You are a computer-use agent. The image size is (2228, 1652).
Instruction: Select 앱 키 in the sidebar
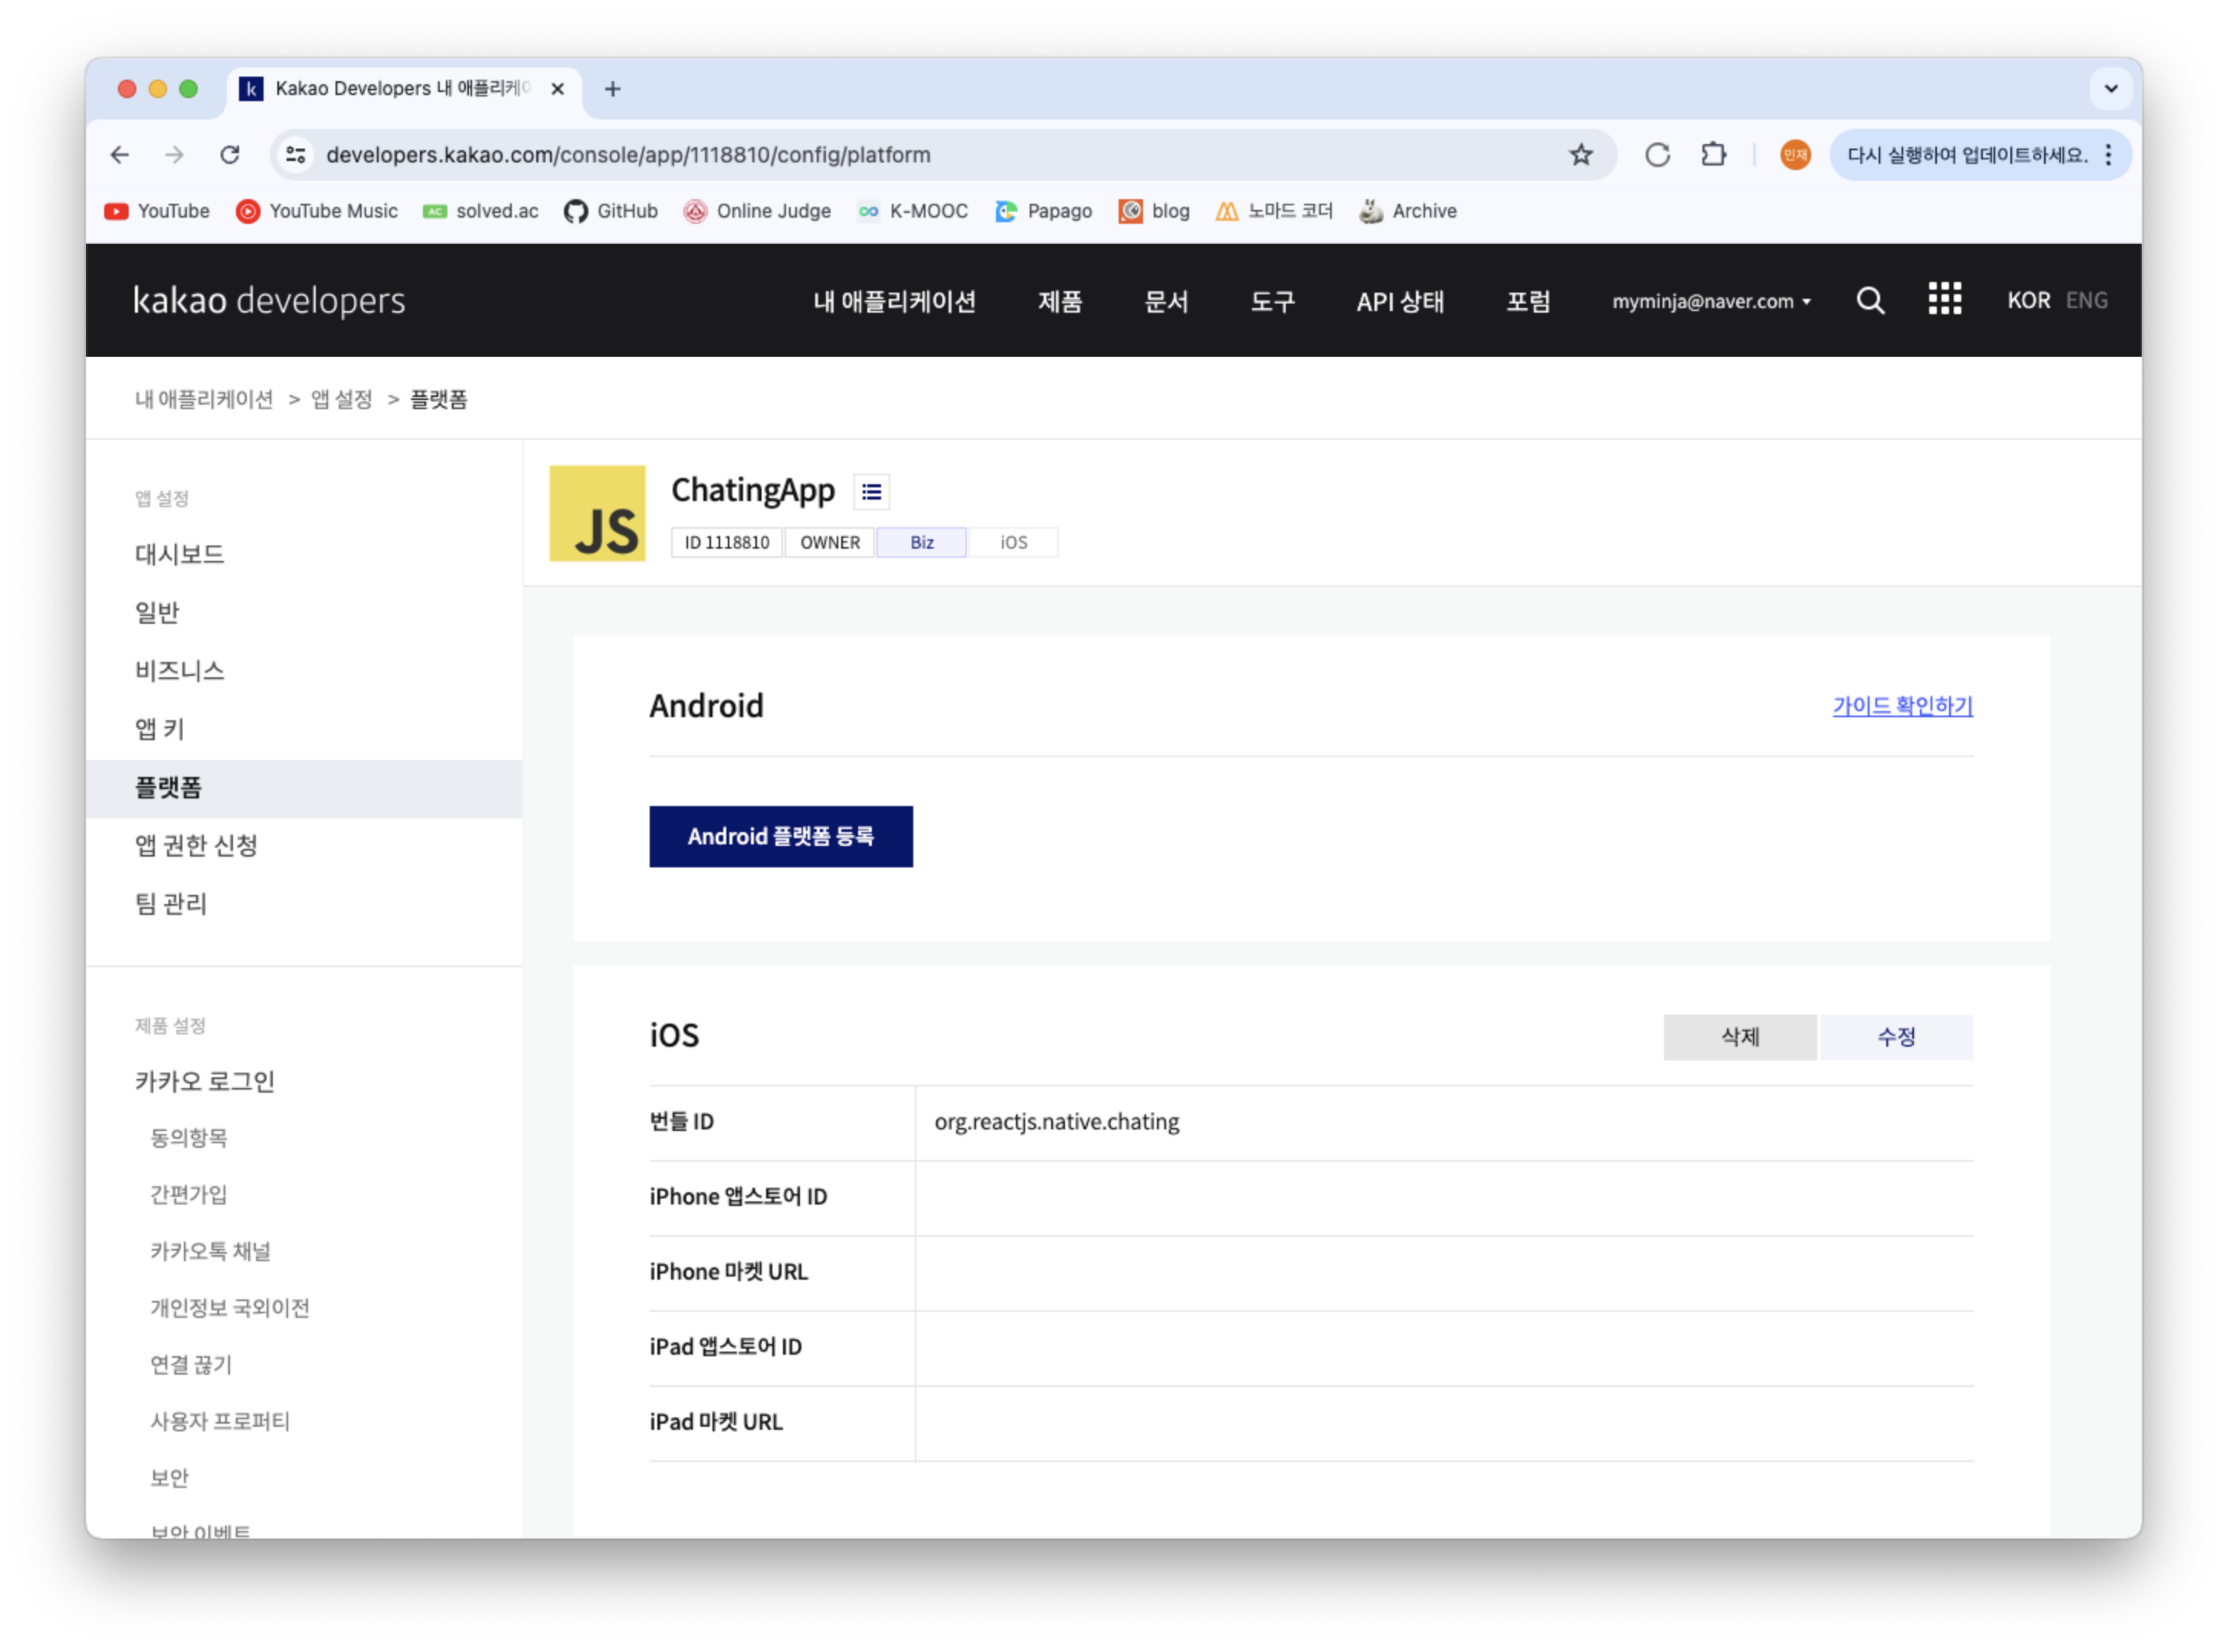160,729
